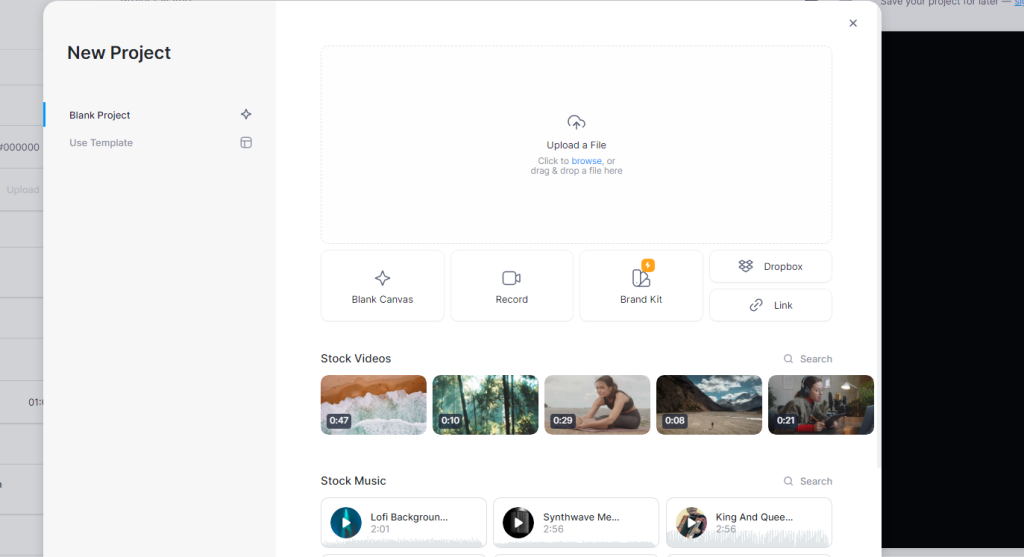Click the Link chain icon
This screenshot has height=557, width=1024.
coord(756,305)
